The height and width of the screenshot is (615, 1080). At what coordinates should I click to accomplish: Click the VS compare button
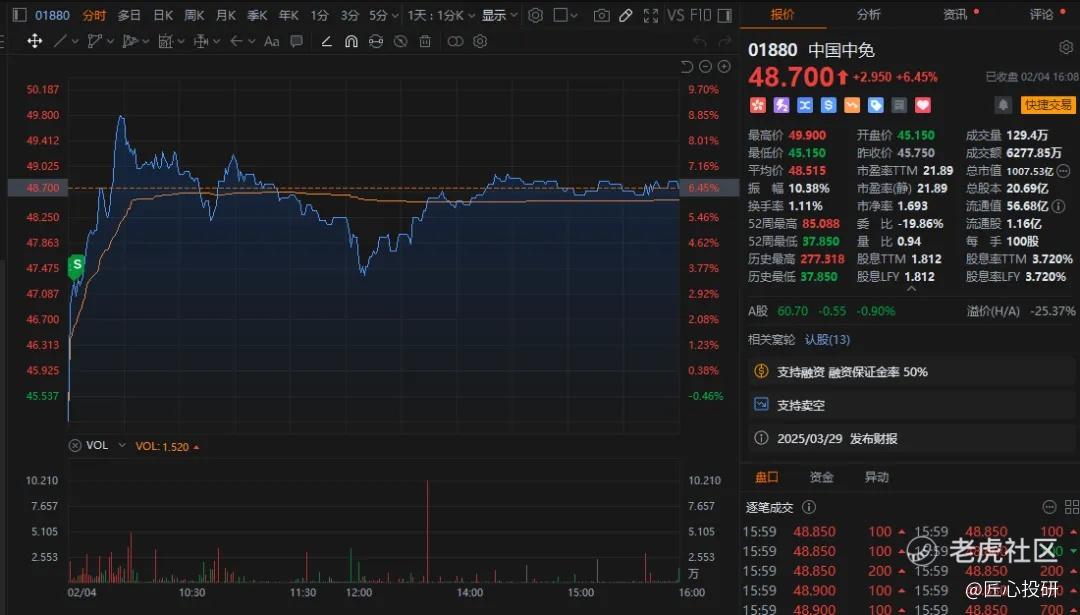coord(676,15)
